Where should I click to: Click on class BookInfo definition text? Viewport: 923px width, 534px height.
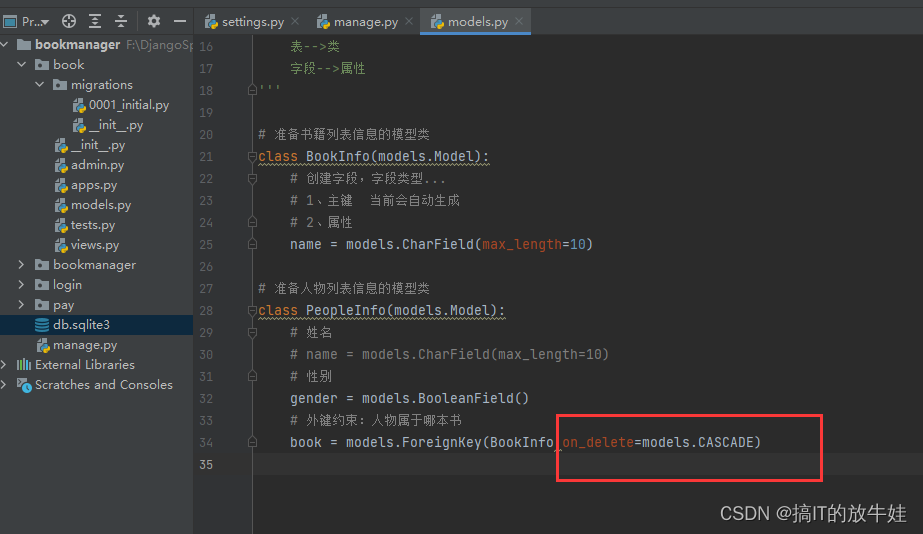374,157
